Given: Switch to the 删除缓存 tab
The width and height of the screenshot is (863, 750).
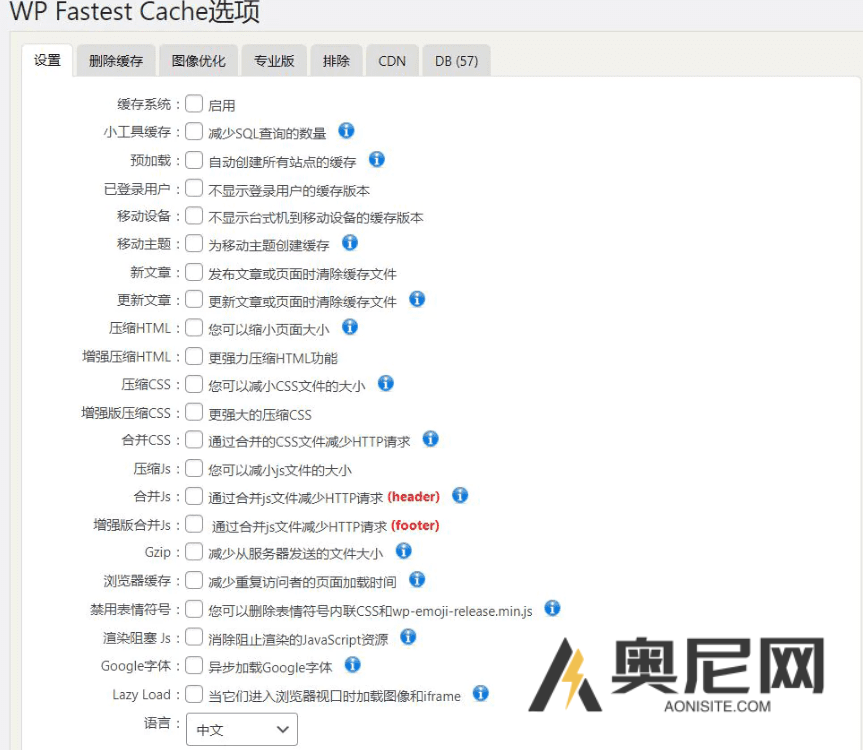Looking at the screenshot, I should point(116,61).
